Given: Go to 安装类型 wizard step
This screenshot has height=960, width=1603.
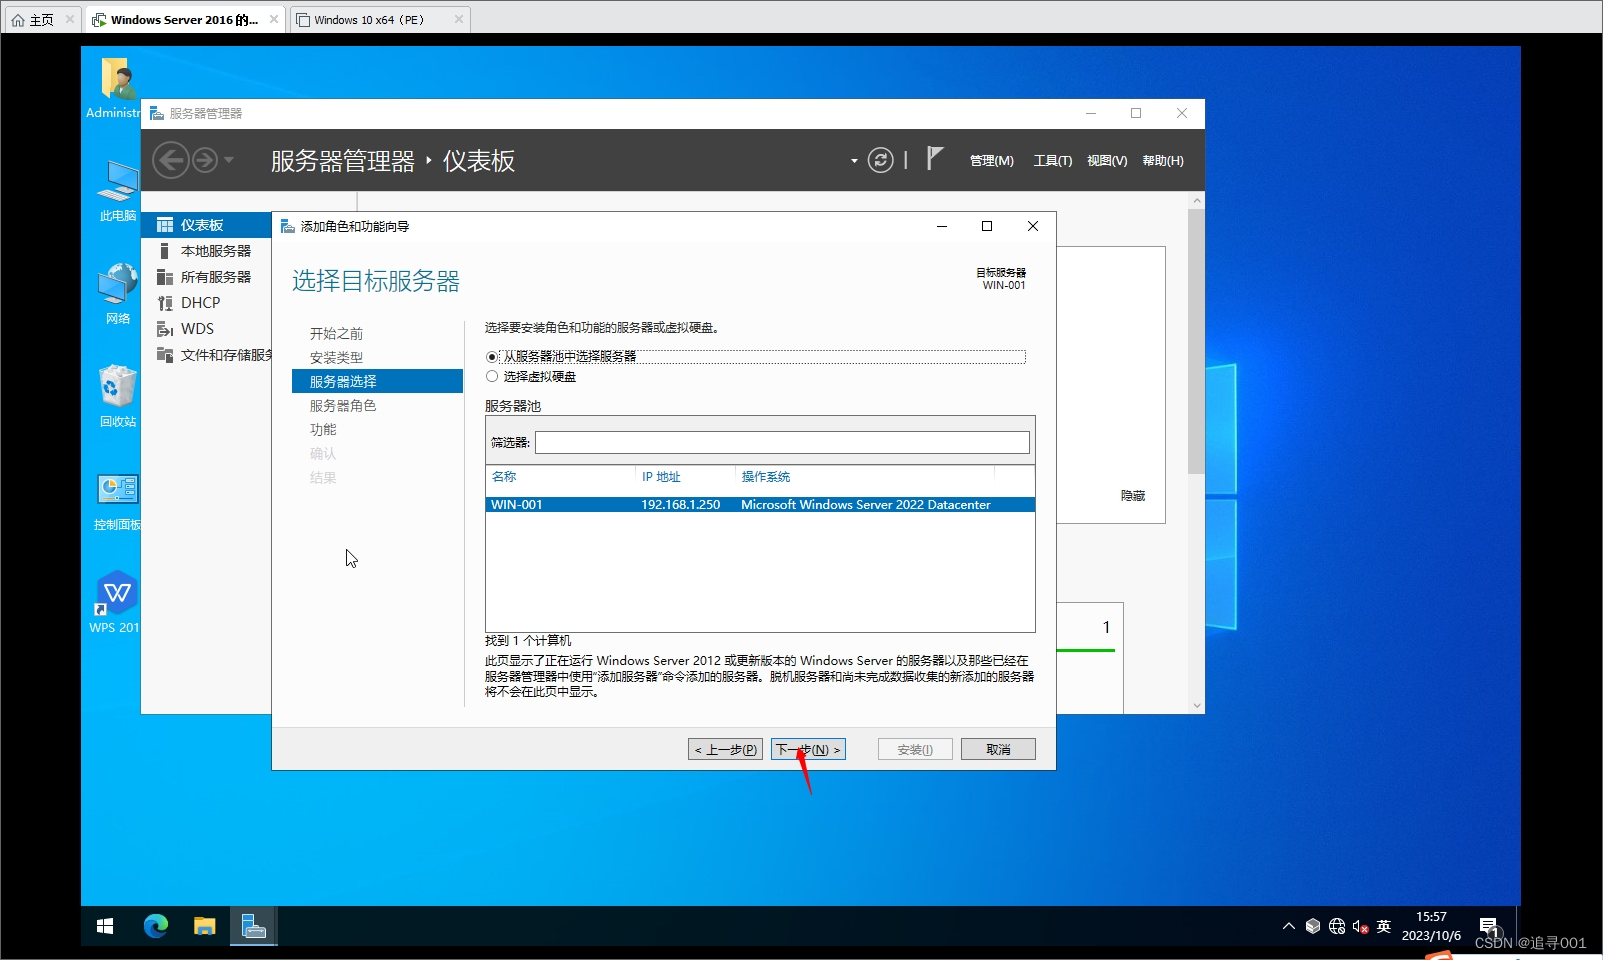Looking at the screenshot, I should [336, 358].
